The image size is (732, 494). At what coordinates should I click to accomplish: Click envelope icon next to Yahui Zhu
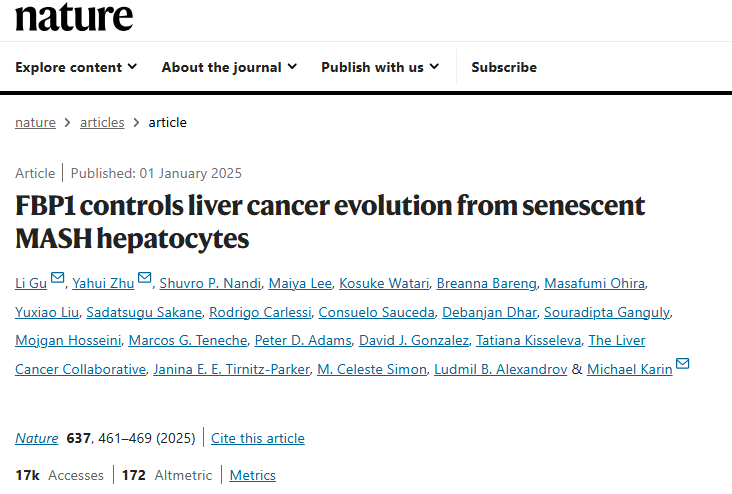click(x=145, y=277)
